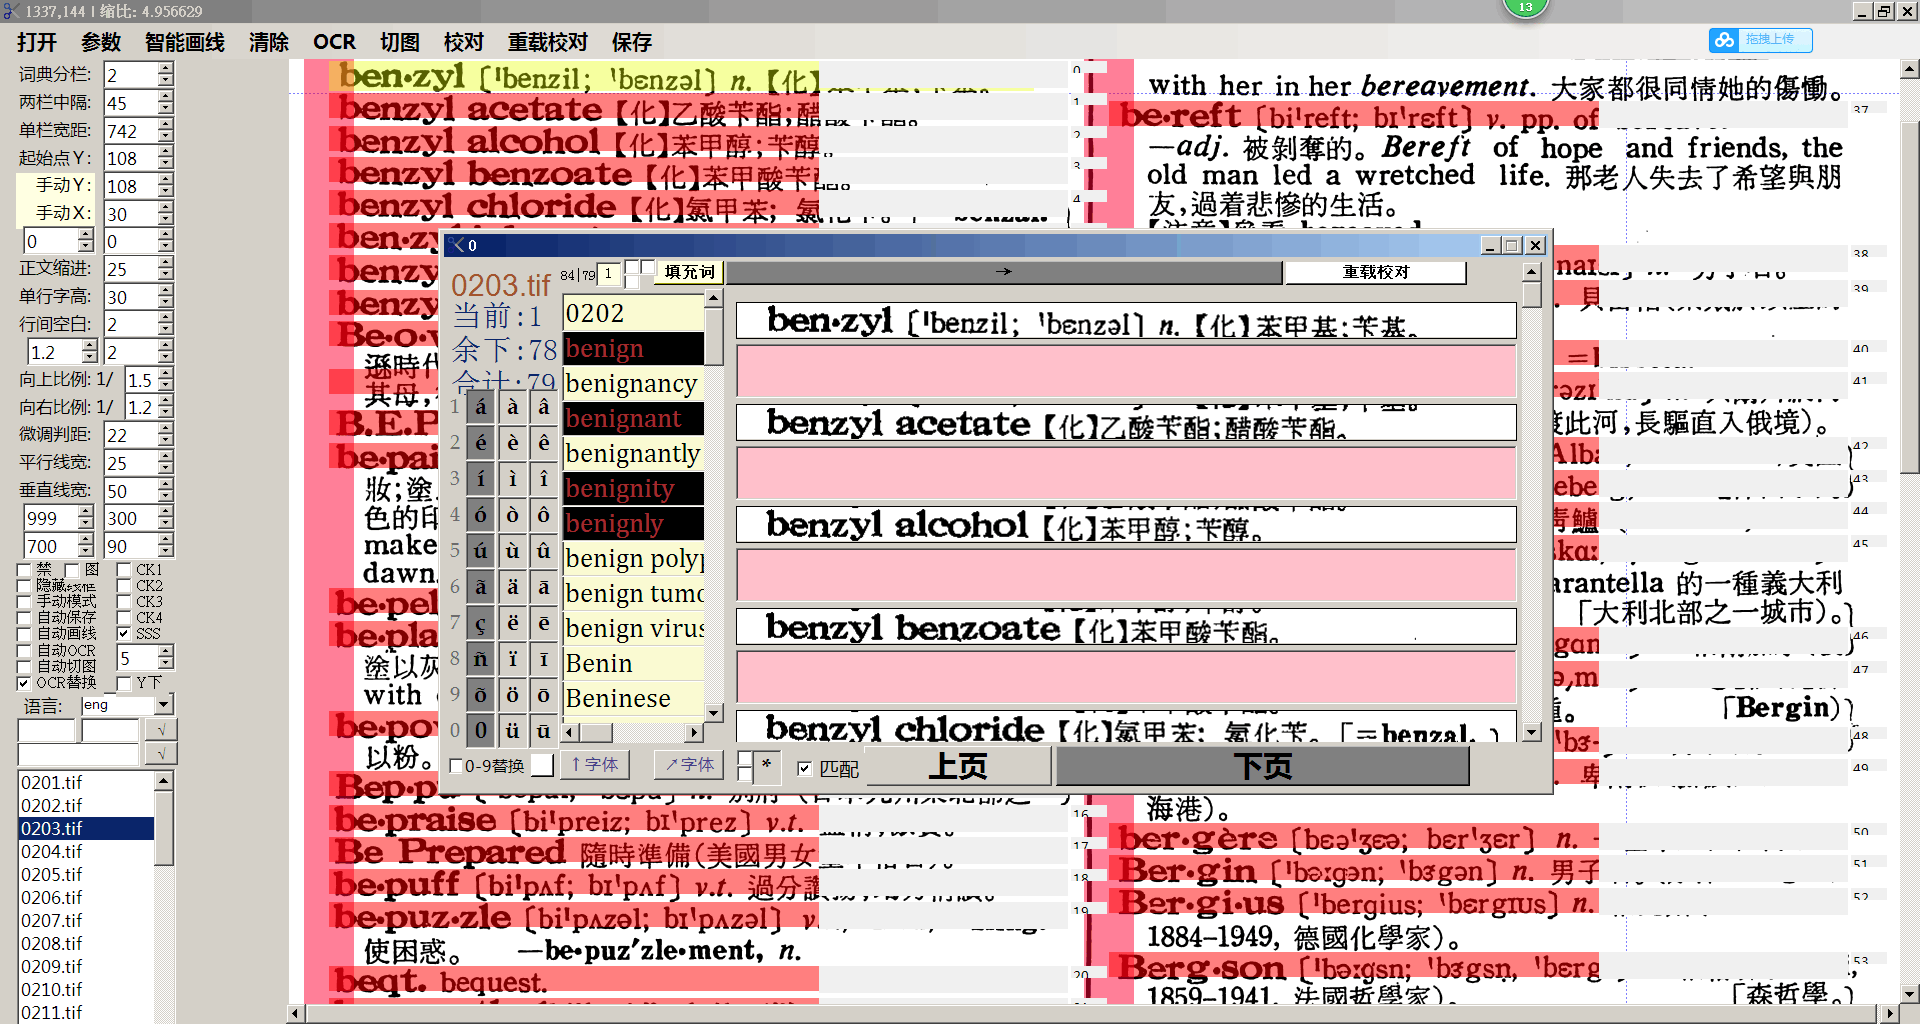Viewport: 1920px width, 1024px height.
Task: Open the 参数 menu
Action: point(101,42)
